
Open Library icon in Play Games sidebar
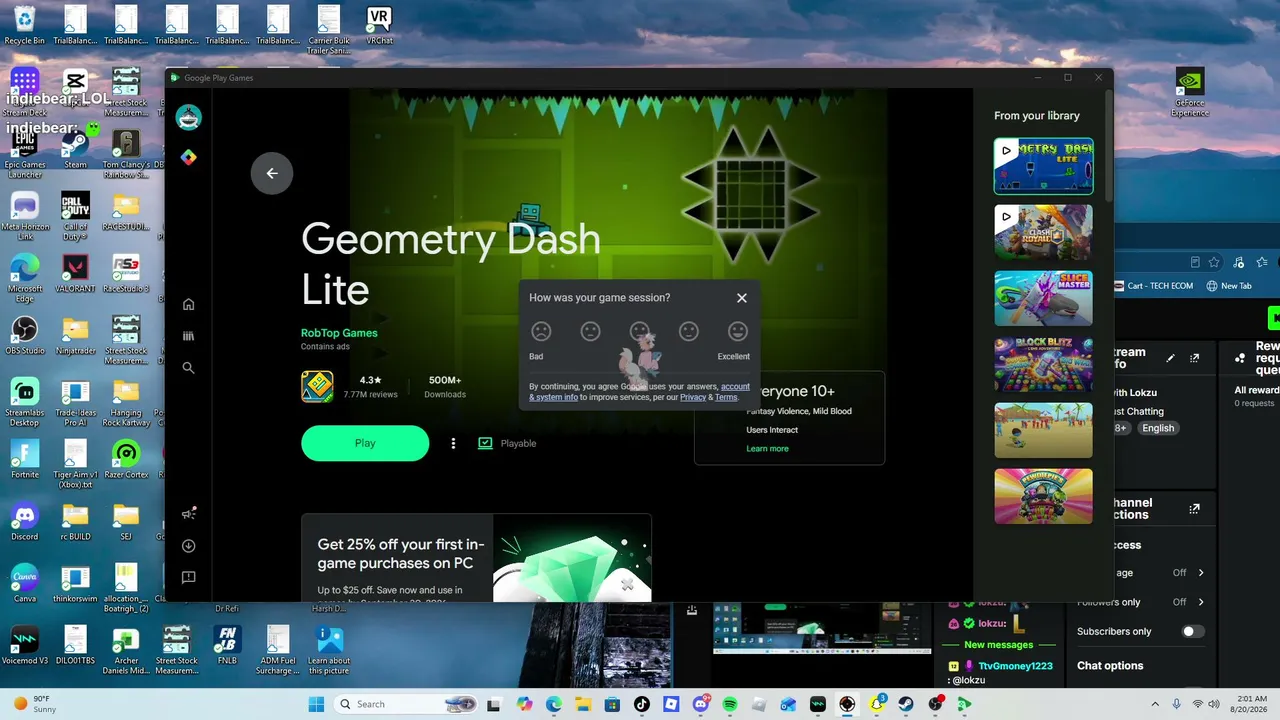tap(188, 336)
